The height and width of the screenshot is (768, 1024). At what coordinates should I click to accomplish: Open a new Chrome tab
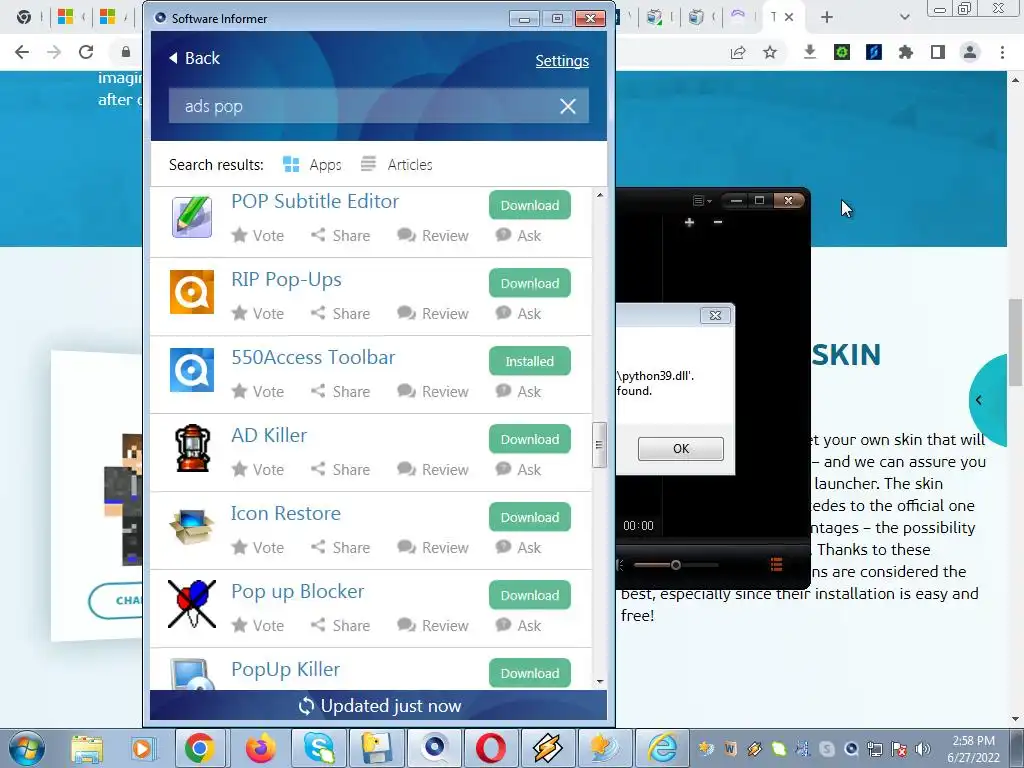[827, 17]
